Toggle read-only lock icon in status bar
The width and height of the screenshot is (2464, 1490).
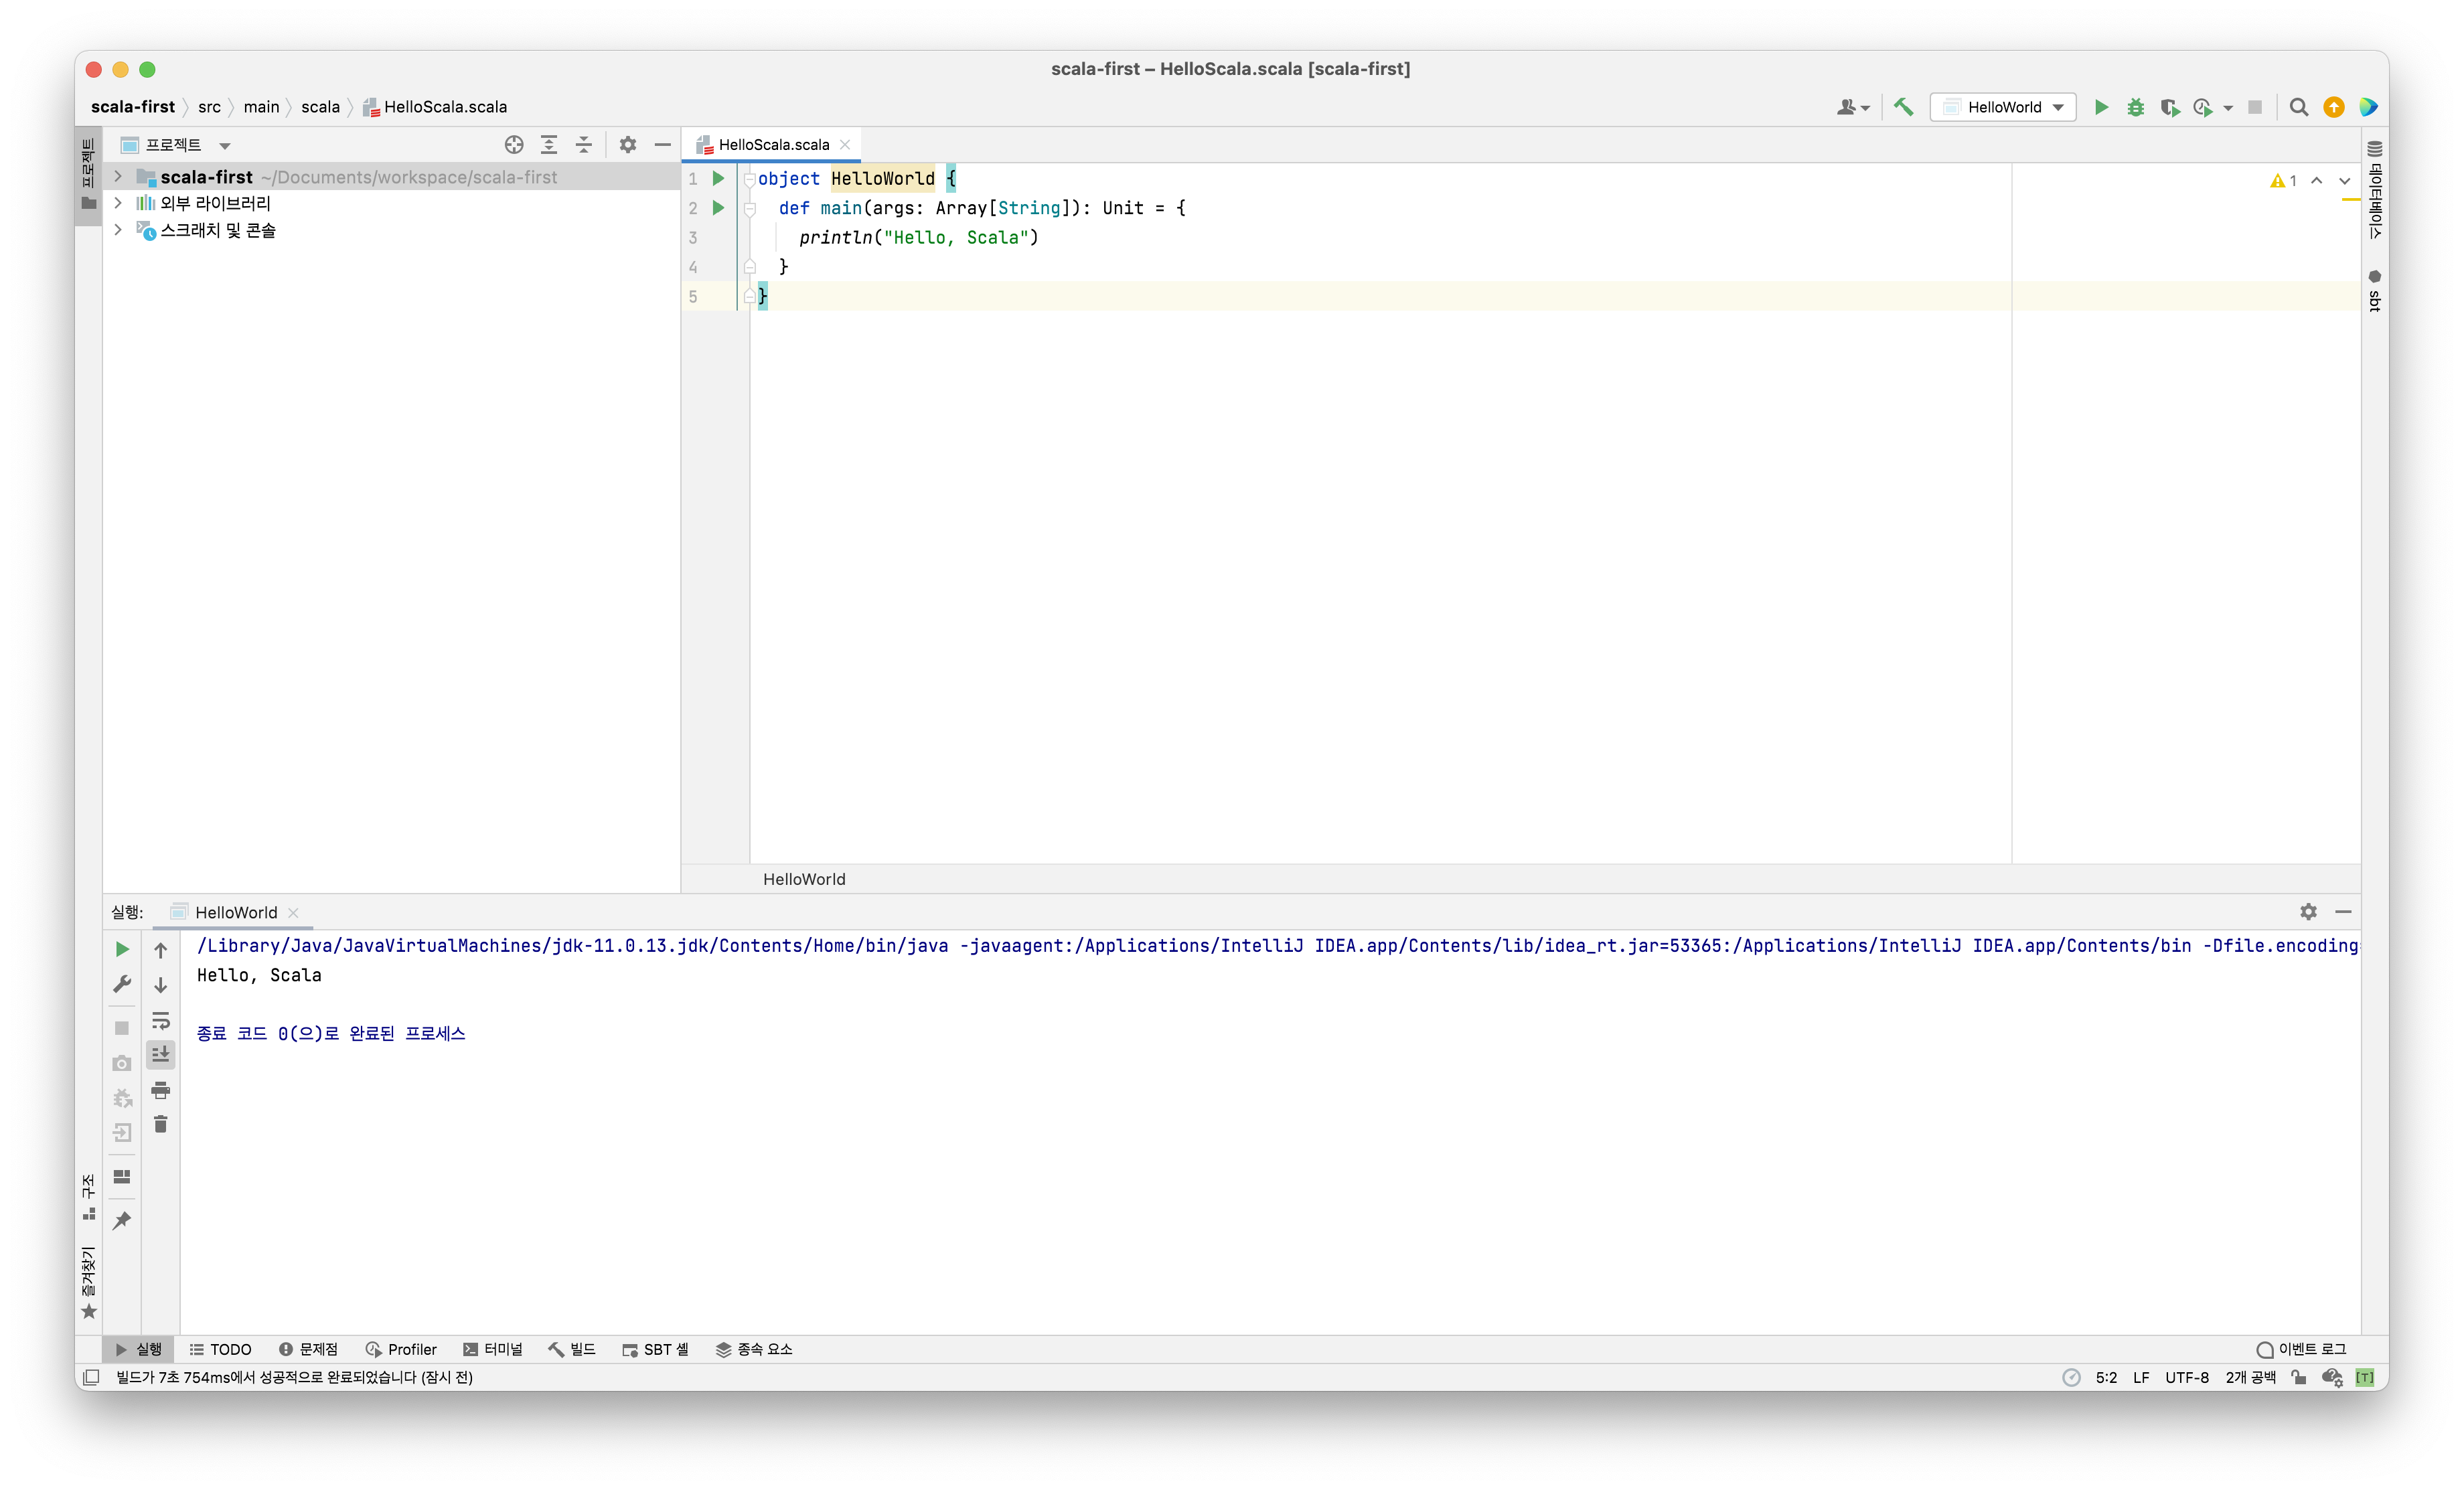click(x=2299, y=1377)
